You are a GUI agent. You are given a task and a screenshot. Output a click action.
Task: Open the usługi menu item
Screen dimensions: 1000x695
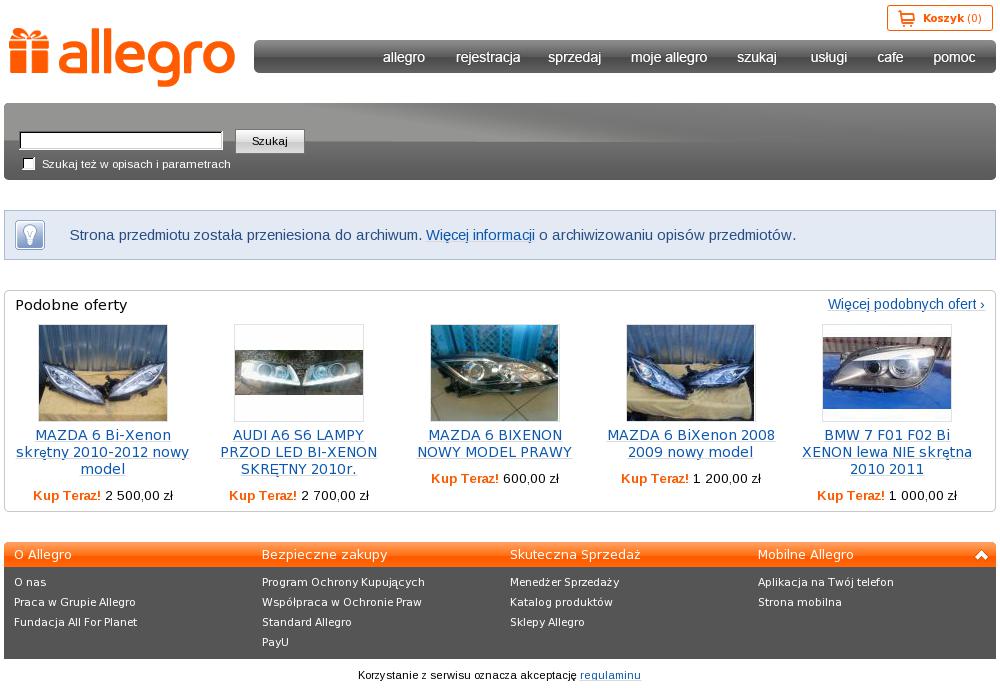828,57
